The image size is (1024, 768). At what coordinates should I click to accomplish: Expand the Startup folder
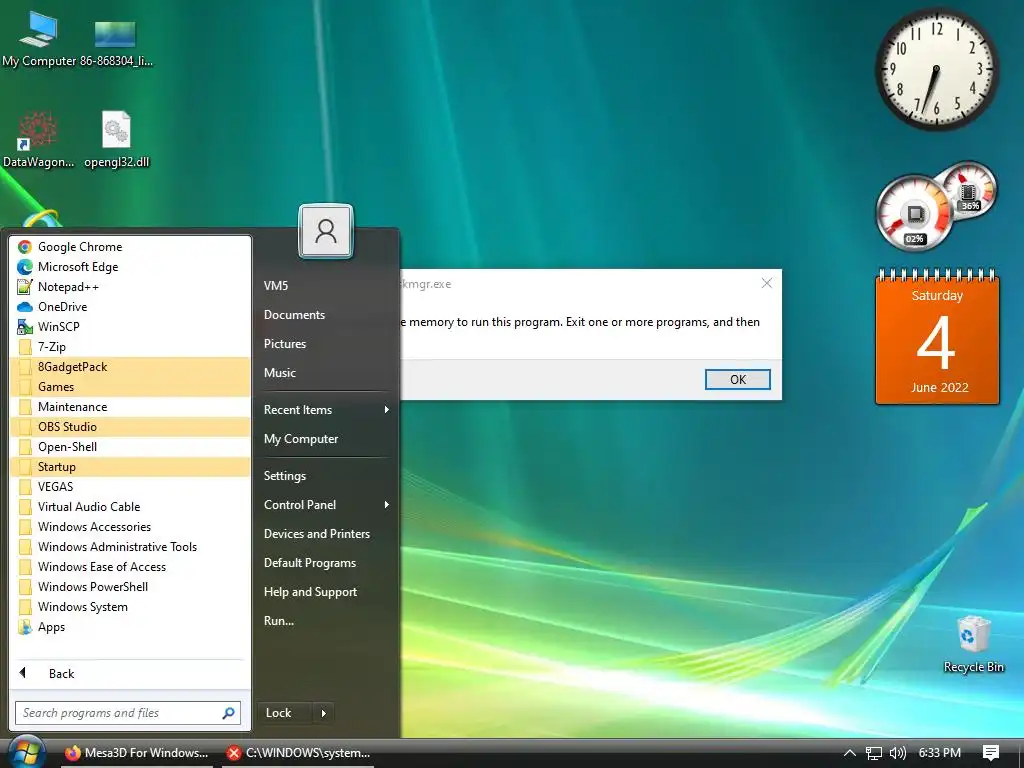(x=131, y=467)
